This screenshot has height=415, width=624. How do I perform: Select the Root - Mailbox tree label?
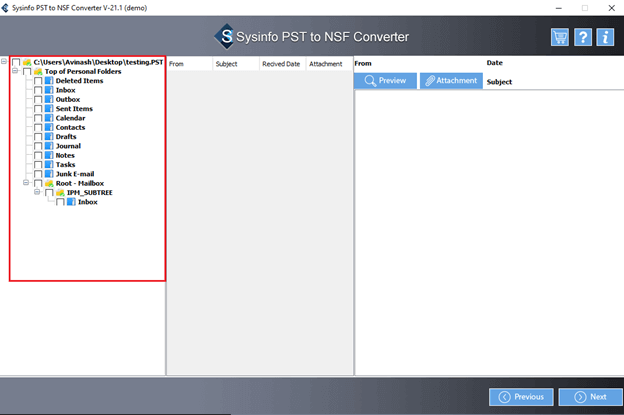(80, 183)
